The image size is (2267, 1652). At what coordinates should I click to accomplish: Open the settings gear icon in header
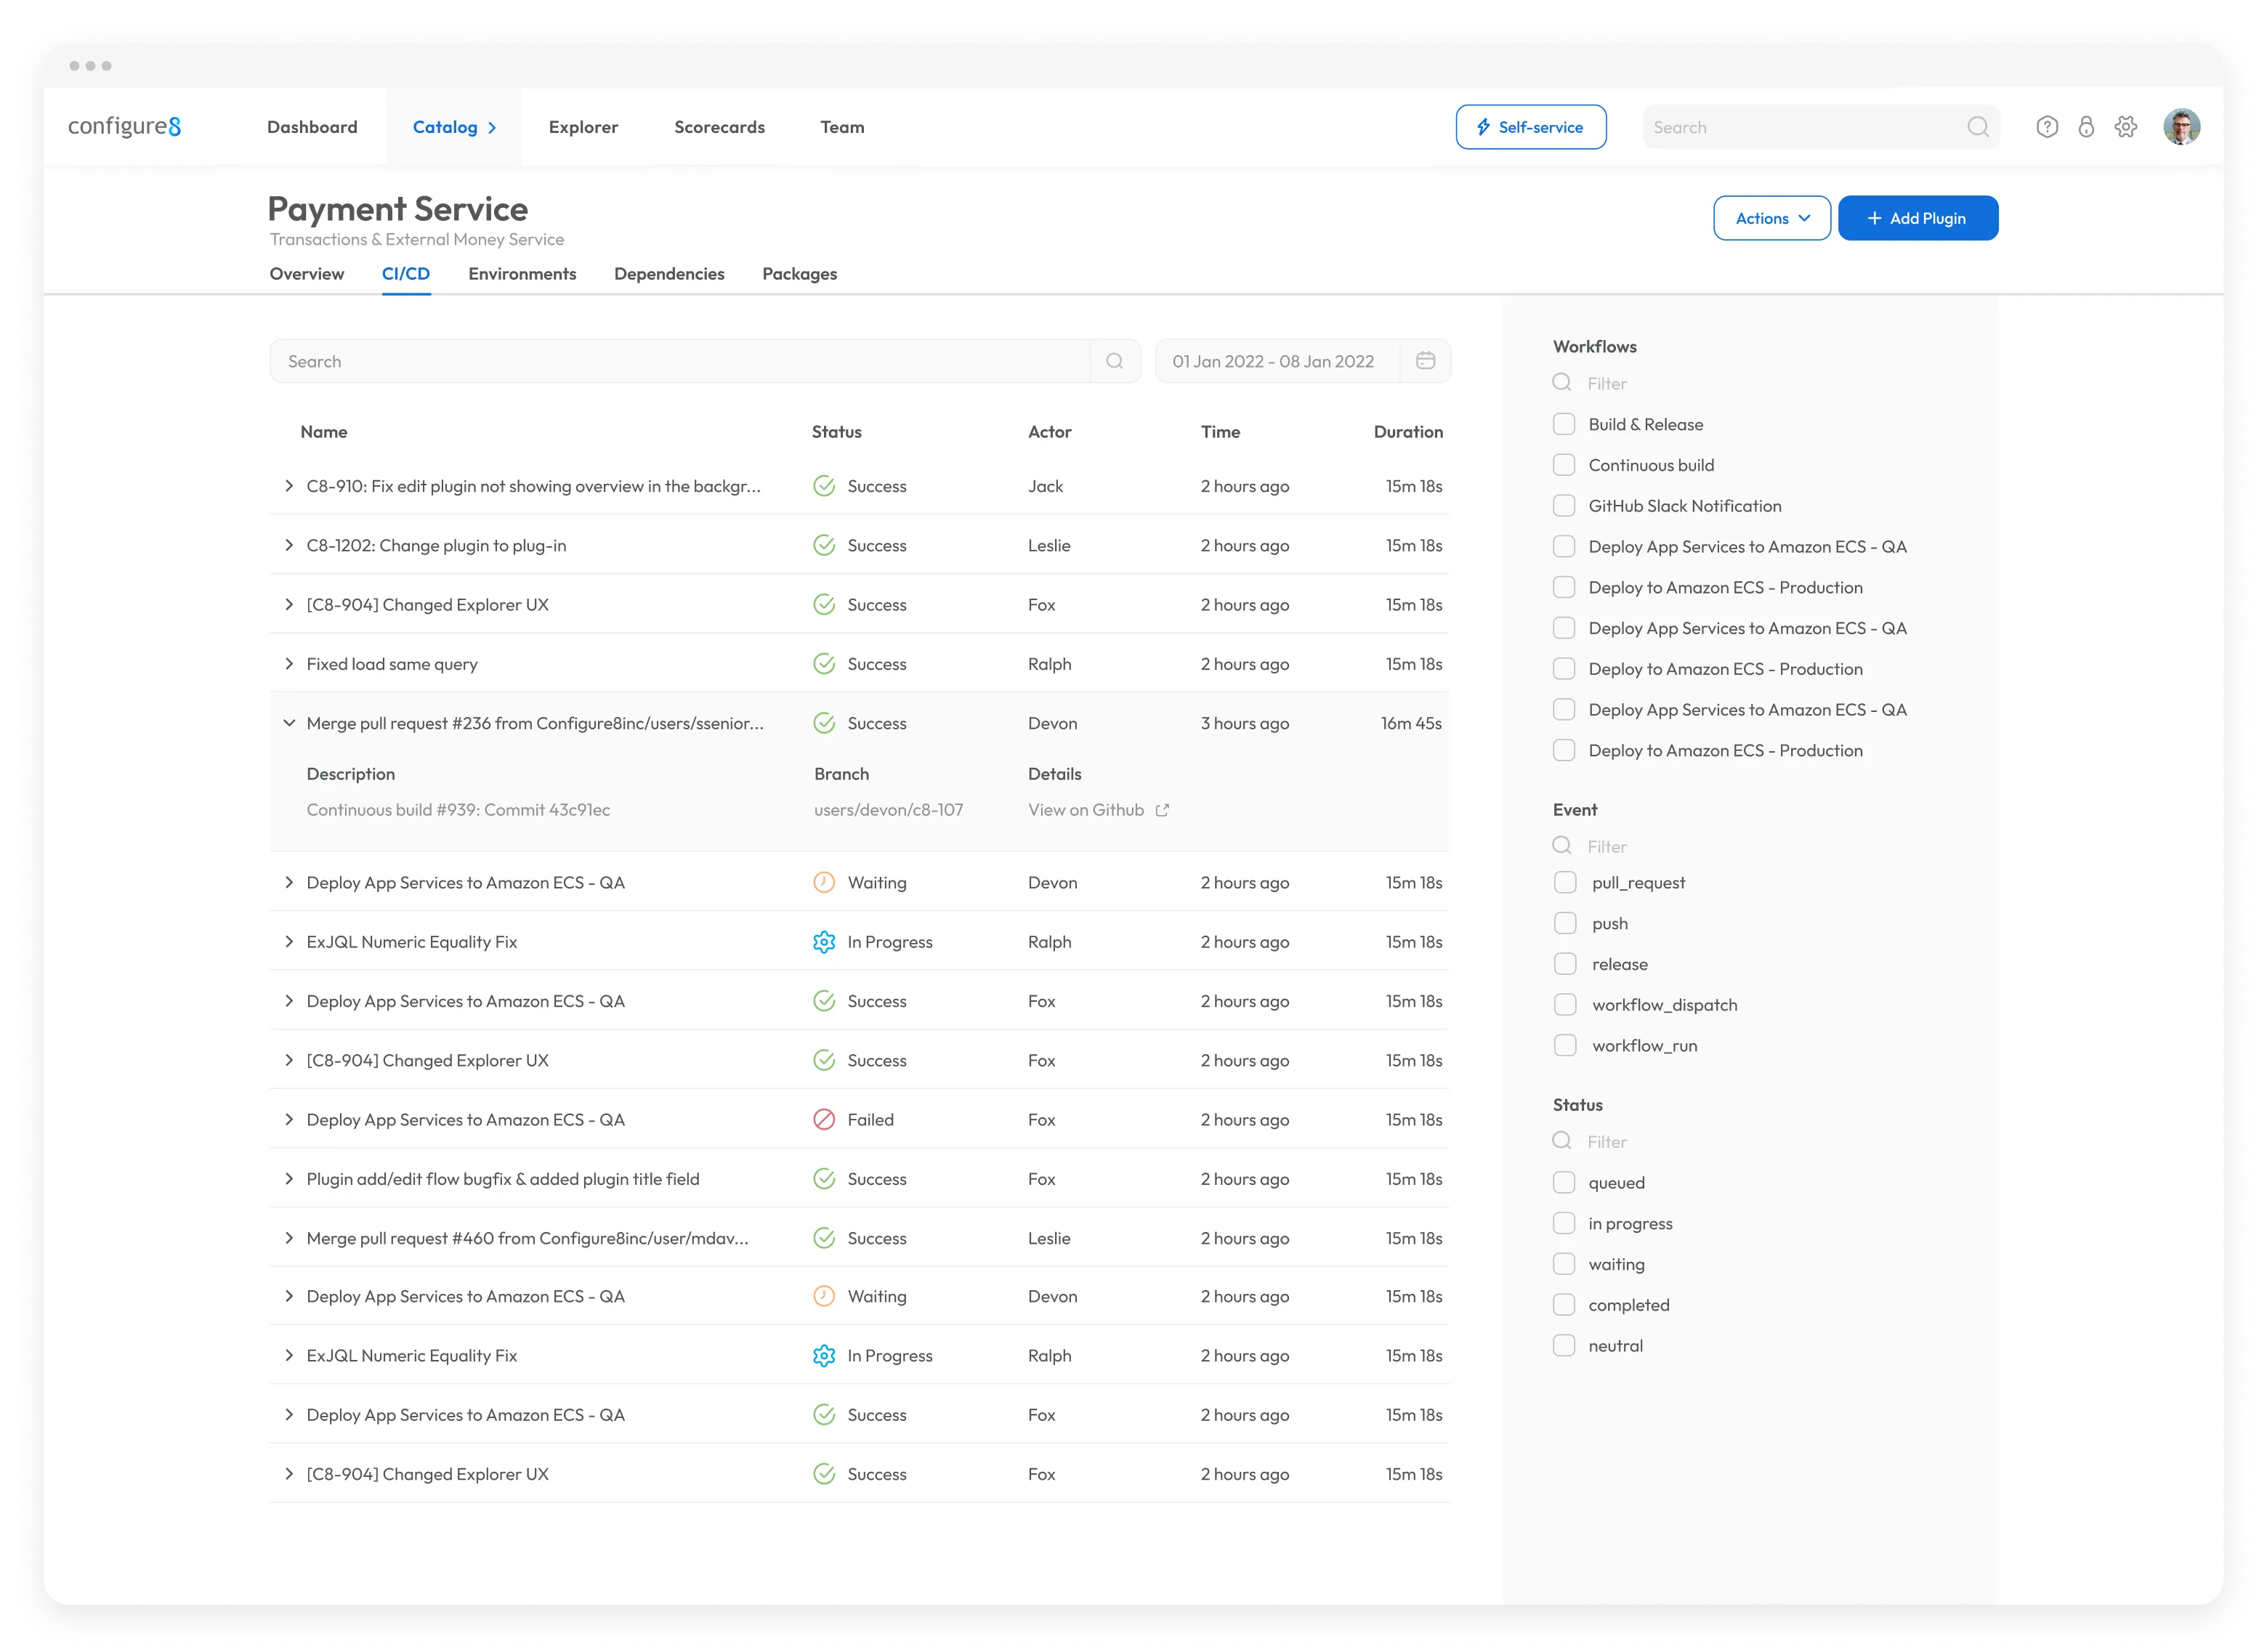2125,127
